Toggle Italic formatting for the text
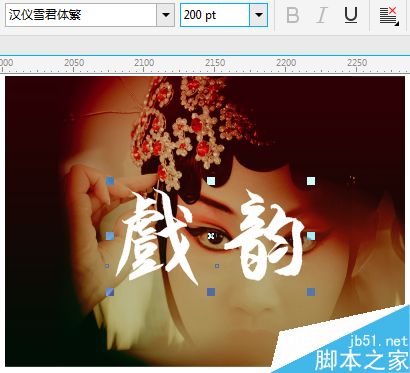This screenshot has height=373, width=410. pos(322,15)
